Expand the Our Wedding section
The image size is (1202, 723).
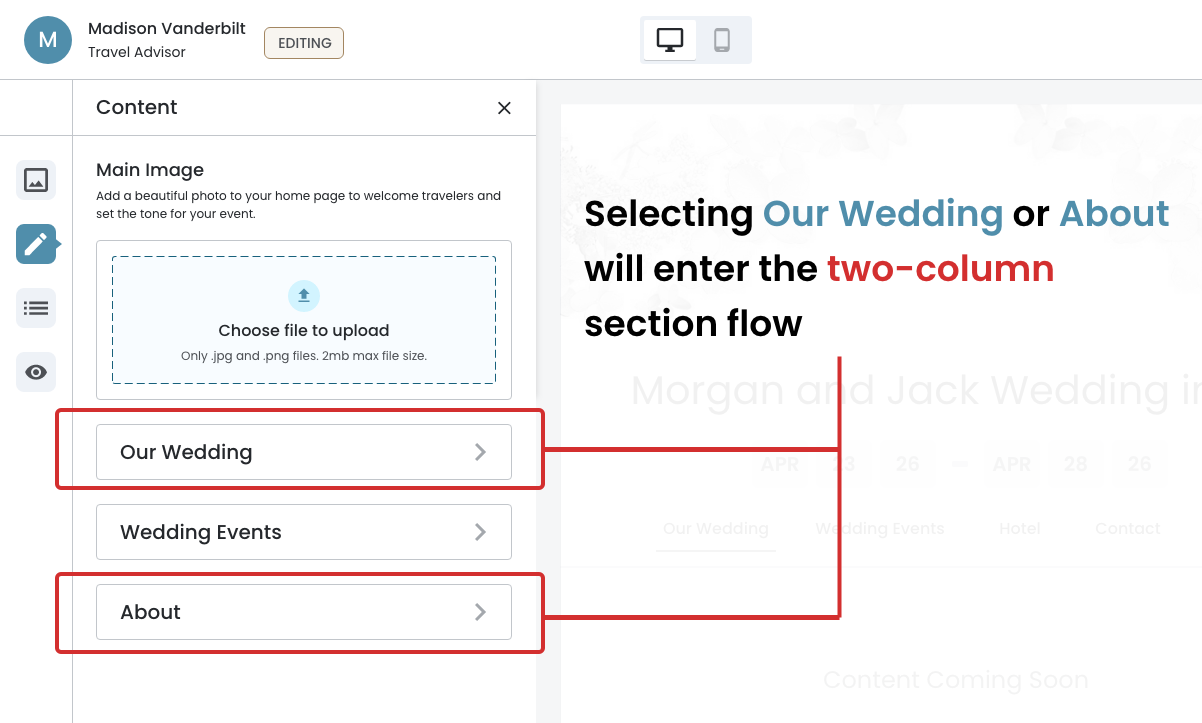(x=303, y=452)
